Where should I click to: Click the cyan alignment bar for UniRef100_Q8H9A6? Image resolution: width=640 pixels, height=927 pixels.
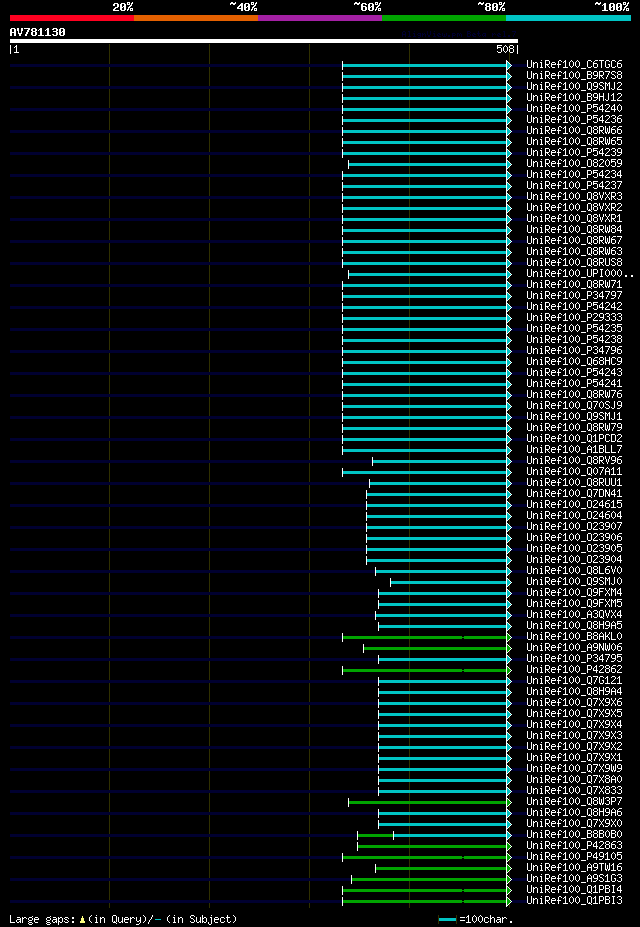point(443,813)
